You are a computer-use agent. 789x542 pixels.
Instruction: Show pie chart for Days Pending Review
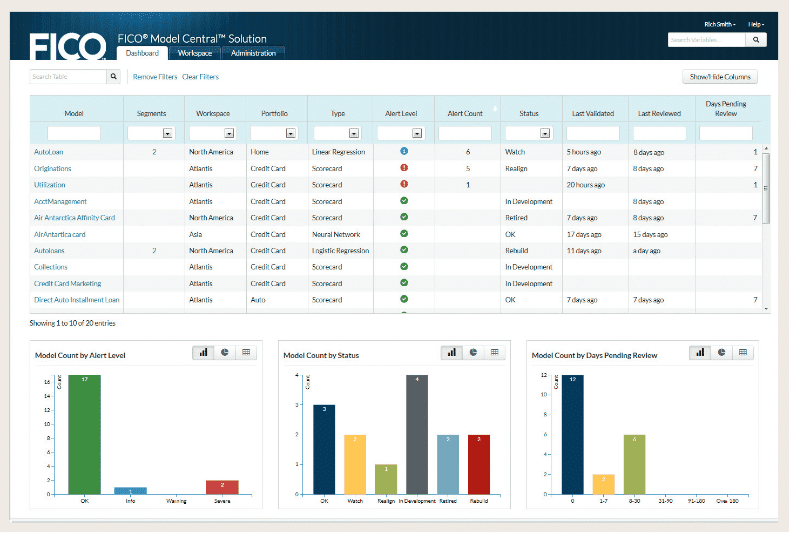click(x=722, y=352)
